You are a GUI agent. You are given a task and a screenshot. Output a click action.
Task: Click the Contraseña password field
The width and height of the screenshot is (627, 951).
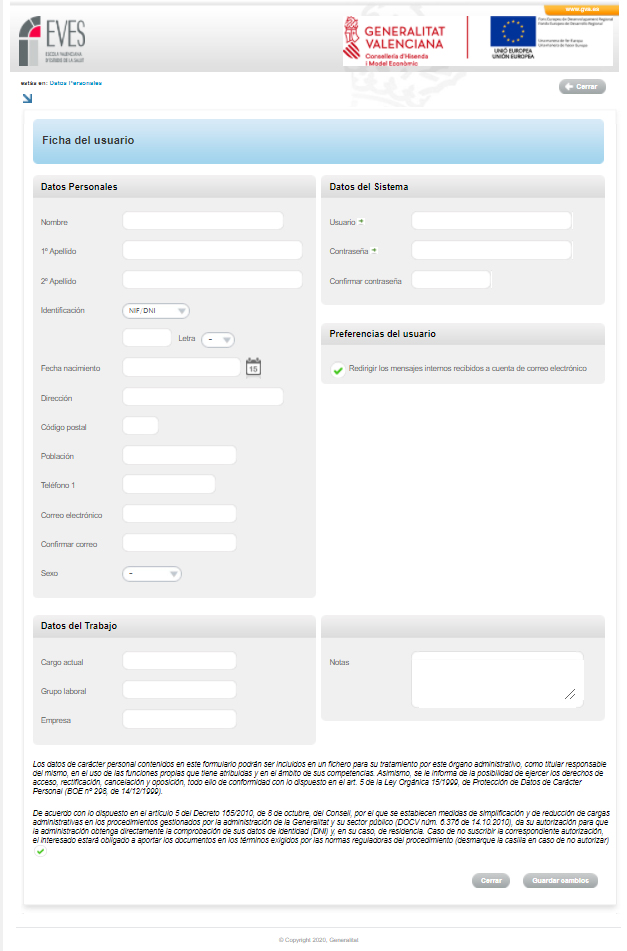click(491, 250)
